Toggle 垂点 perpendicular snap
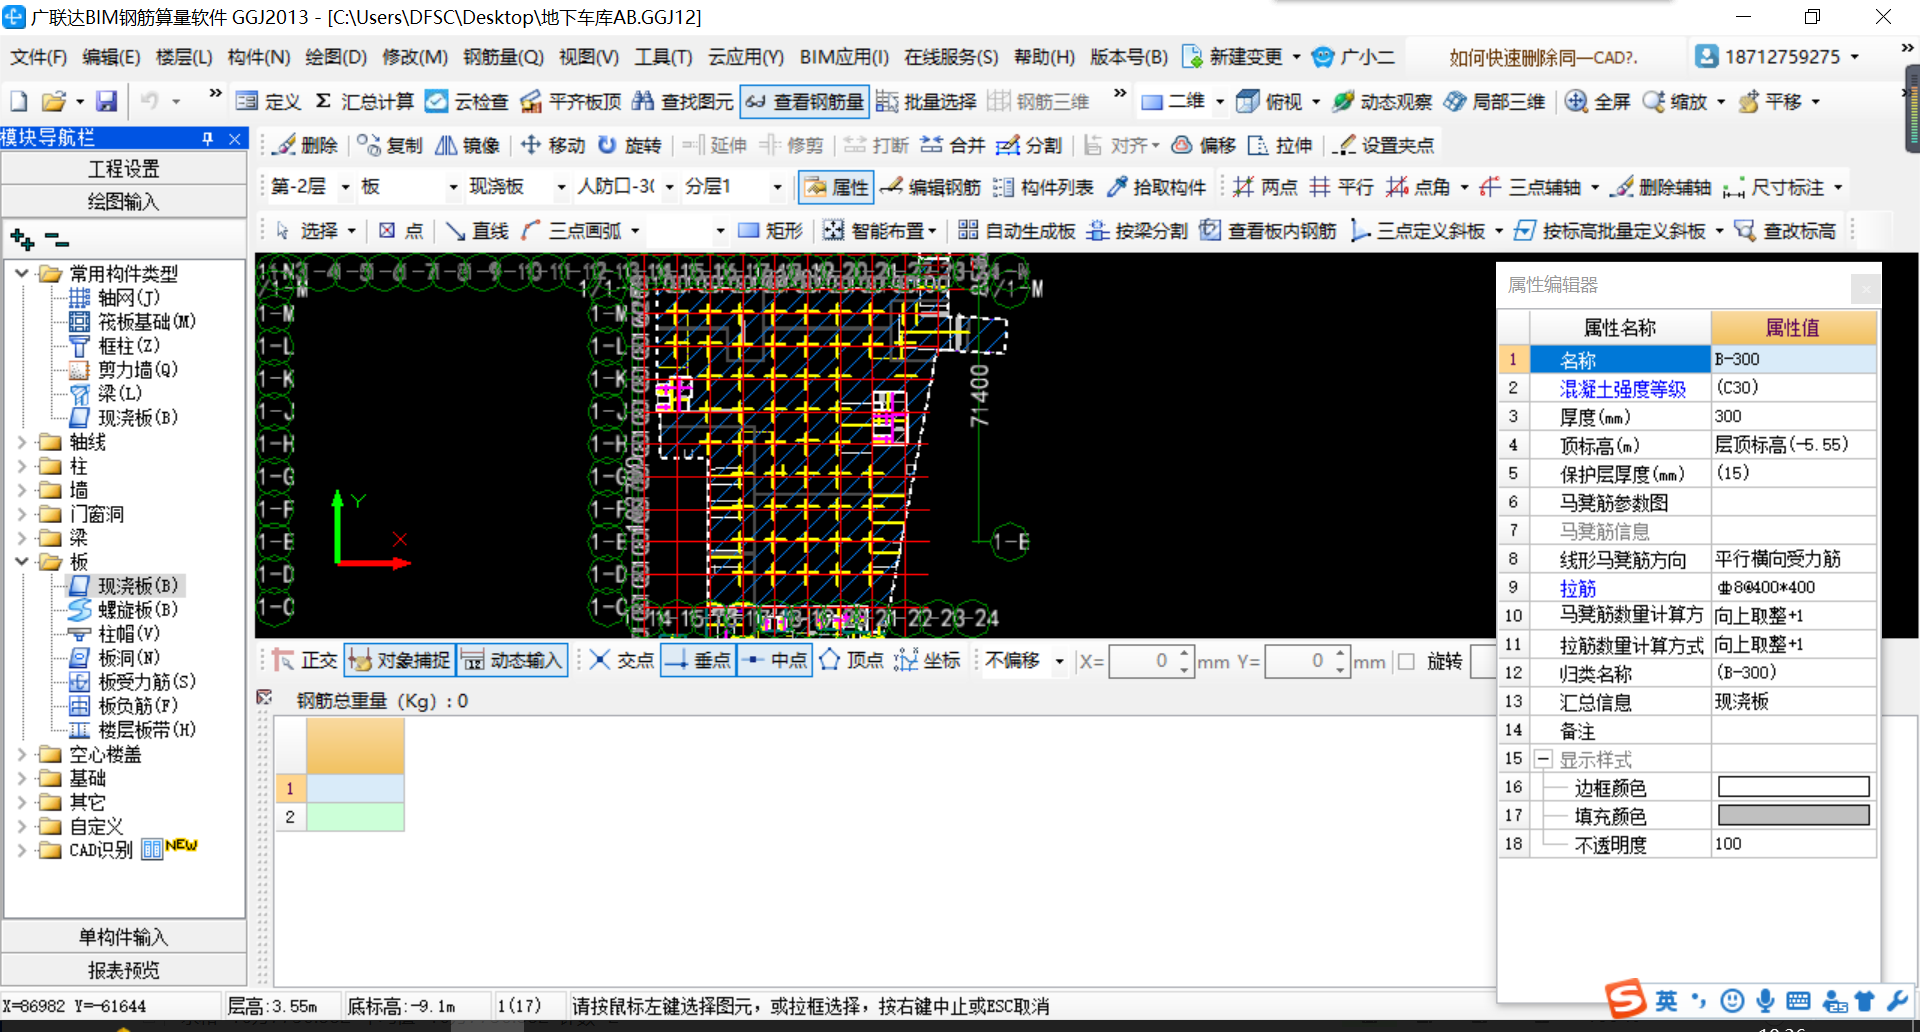Screen dimensions: 1920x1032 [698, 660]
